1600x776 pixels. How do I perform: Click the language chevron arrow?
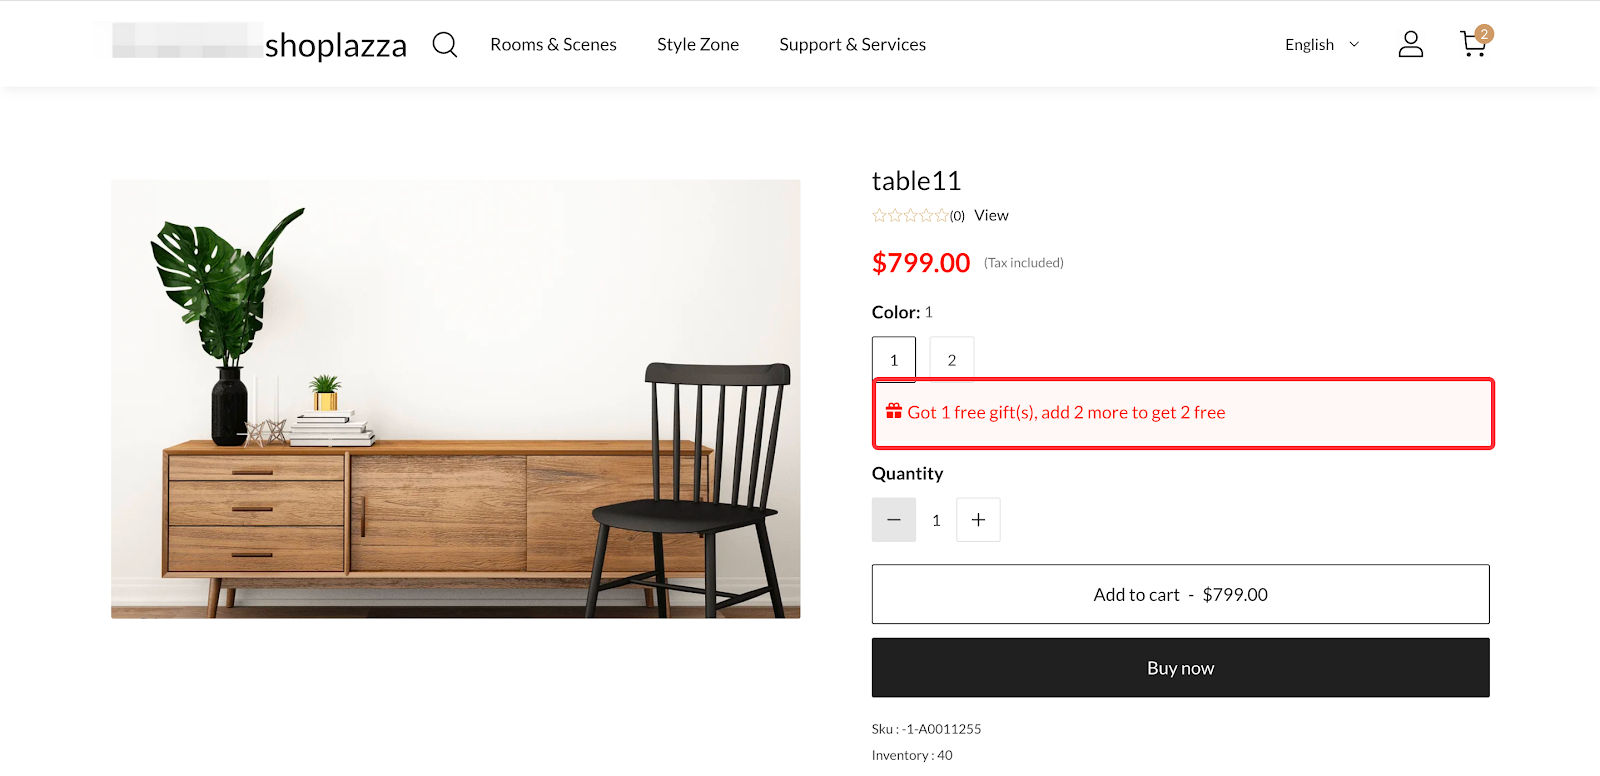coord(1355,45)
